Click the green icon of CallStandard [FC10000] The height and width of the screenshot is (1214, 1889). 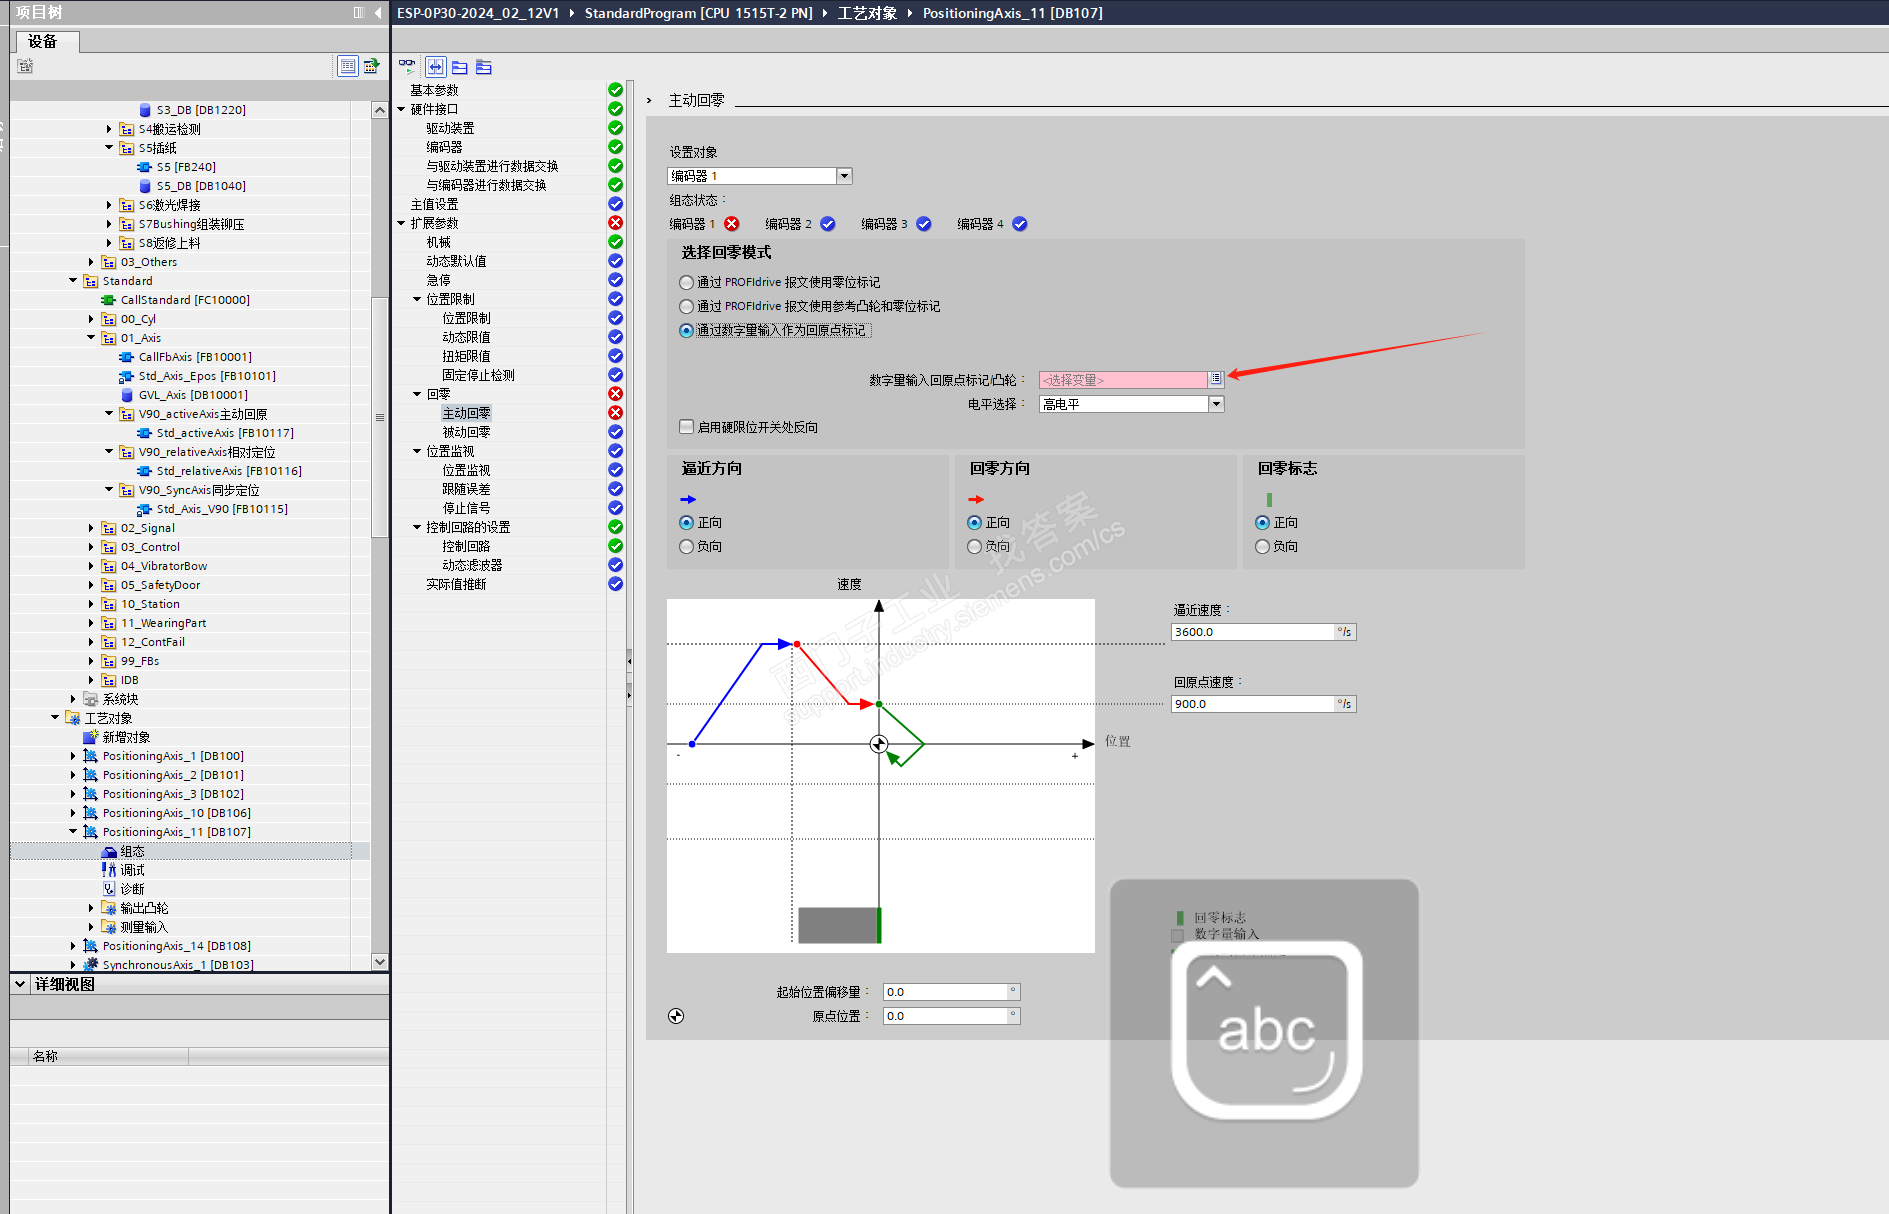[x=109, y=300]
